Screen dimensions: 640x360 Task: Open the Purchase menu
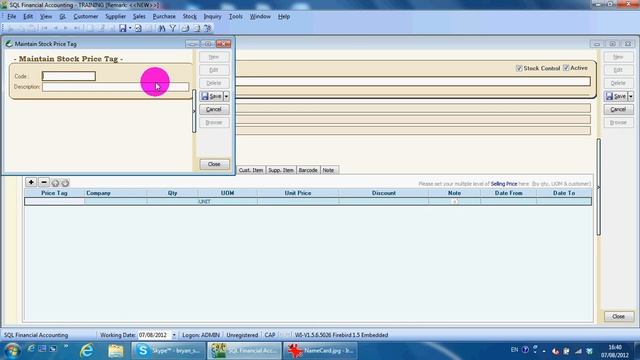tap(164, 16)
